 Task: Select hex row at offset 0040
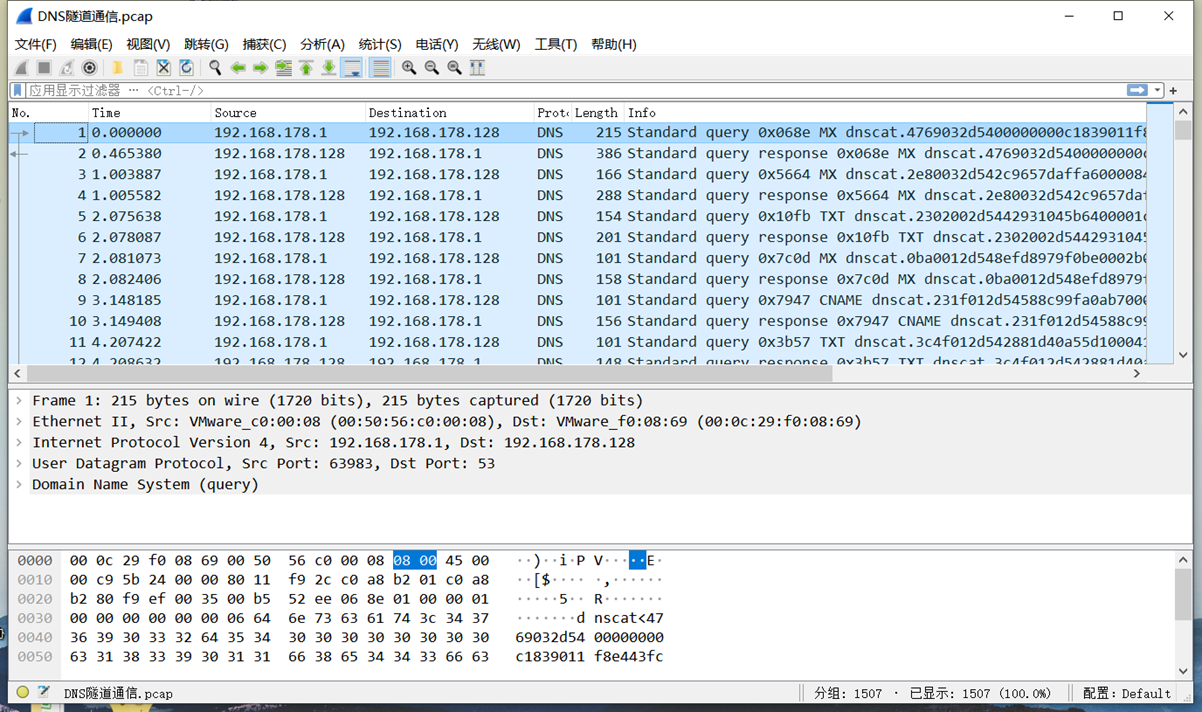pos(340,637)
